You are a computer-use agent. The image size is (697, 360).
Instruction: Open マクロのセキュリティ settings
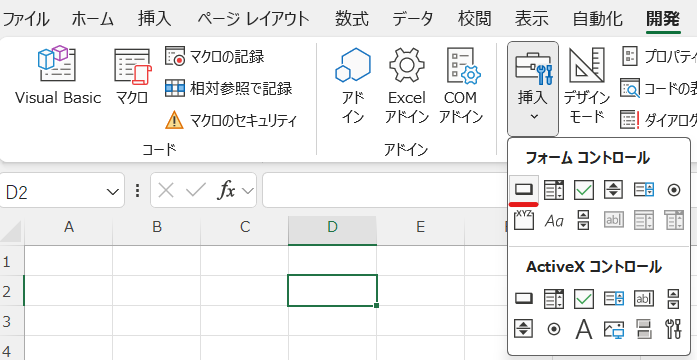231,120
